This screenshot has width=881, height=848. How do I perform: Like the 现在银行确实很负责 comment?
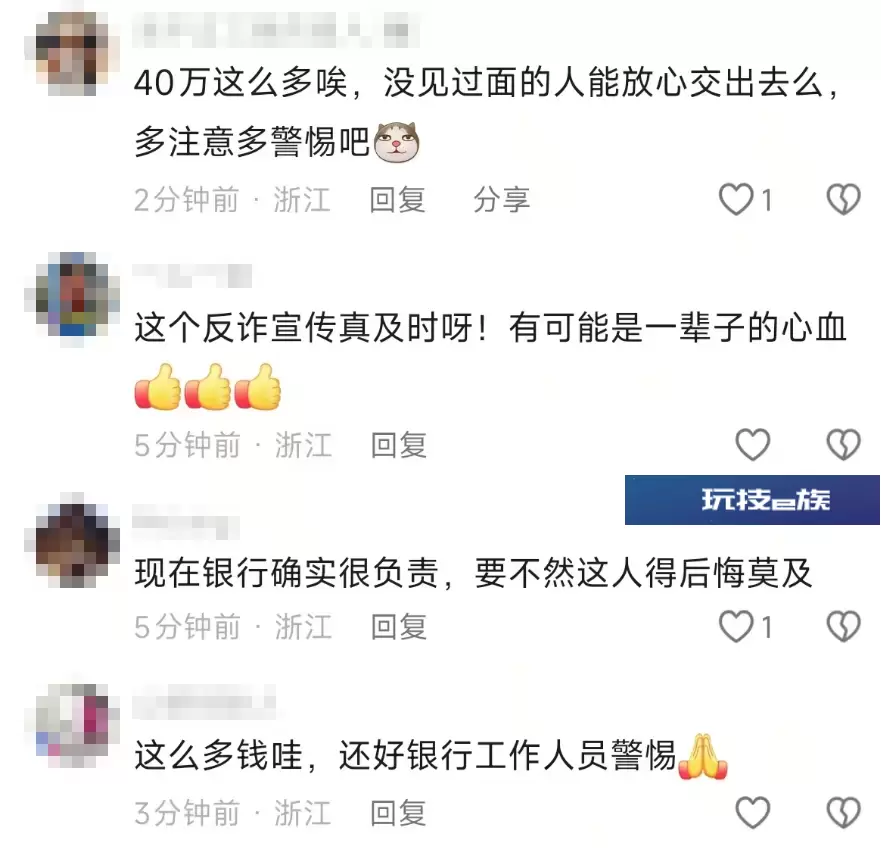(736, 626)
